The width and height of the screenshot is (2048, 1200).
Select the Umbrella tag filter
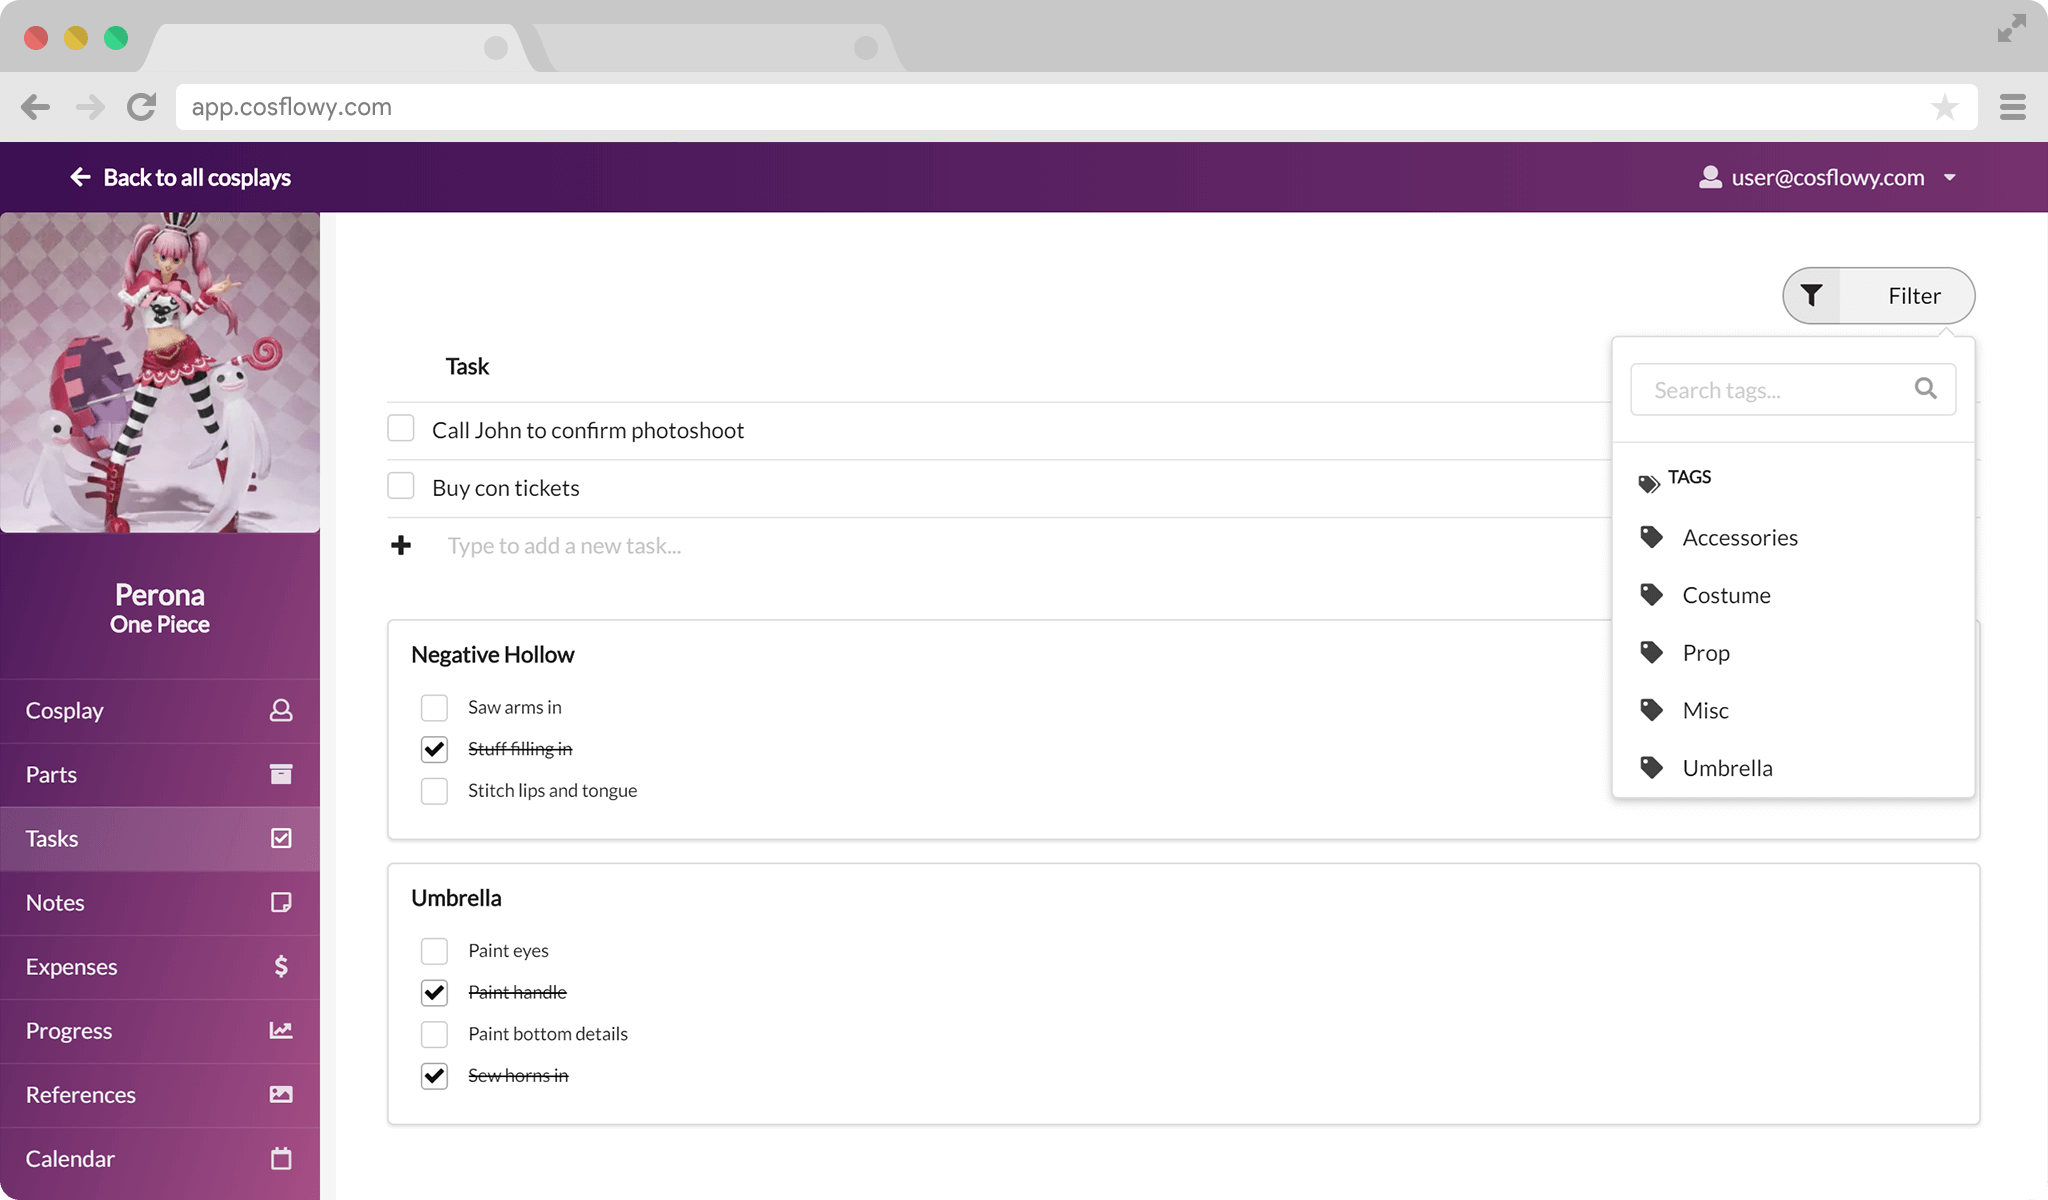1727,768
